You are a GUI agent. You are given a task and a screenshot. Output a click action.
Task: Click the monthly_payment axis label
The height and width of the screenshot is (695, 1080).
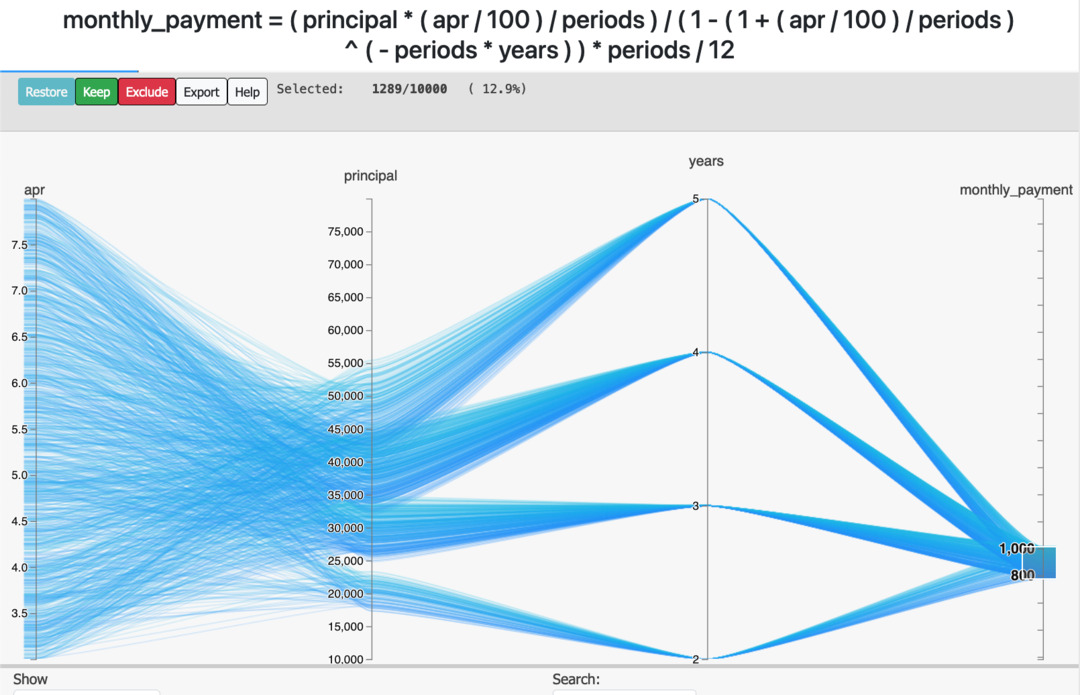tap(1016, 190)
